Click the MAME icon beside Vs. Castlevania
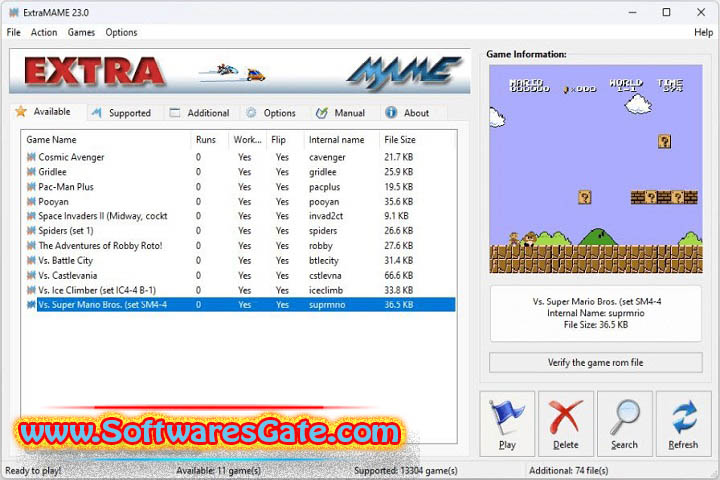 coord(31,275)
